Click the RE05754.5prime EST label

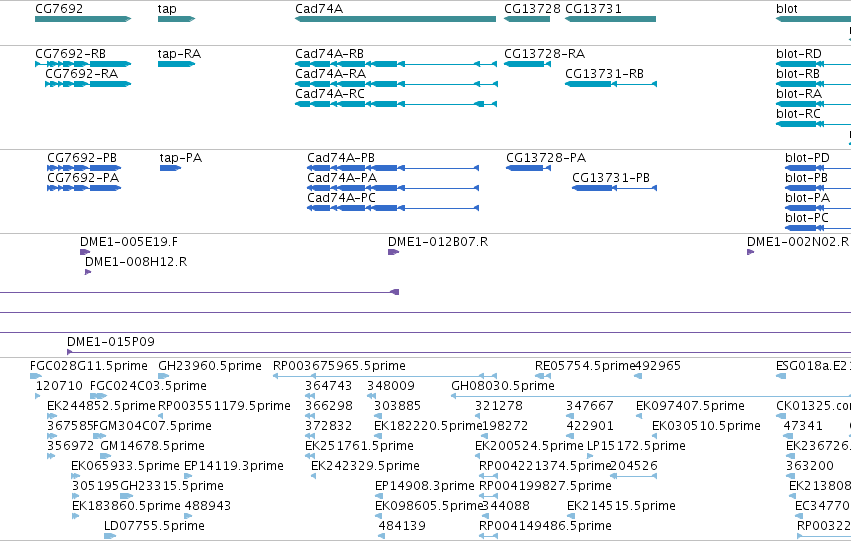(585, 366)
